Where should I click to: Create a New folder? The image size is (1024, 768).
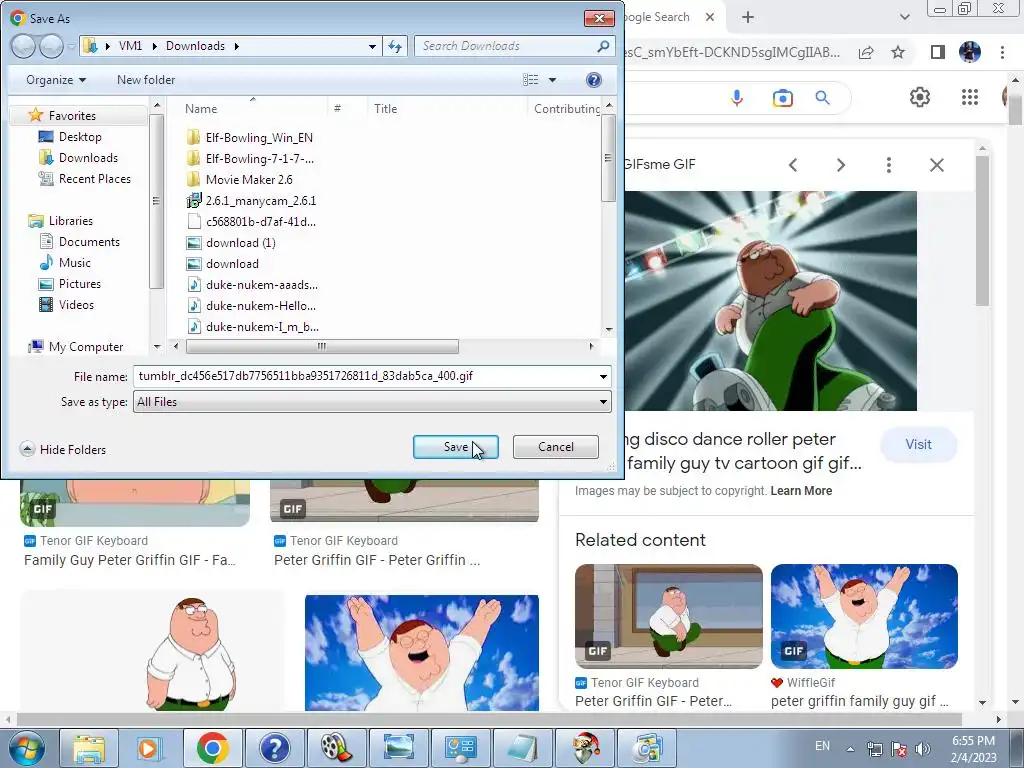point(146,80)
